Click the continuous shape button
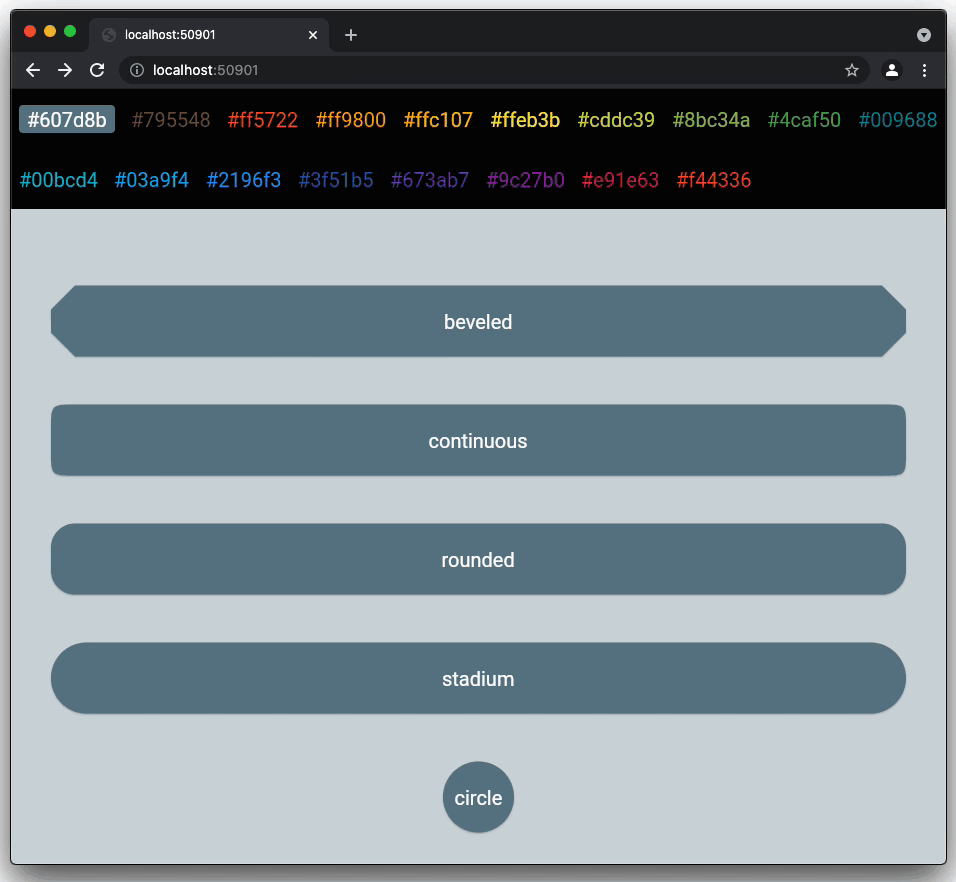The height and width of the screenshot is (882, 956). pyautogui.click(x=478, y=440)
